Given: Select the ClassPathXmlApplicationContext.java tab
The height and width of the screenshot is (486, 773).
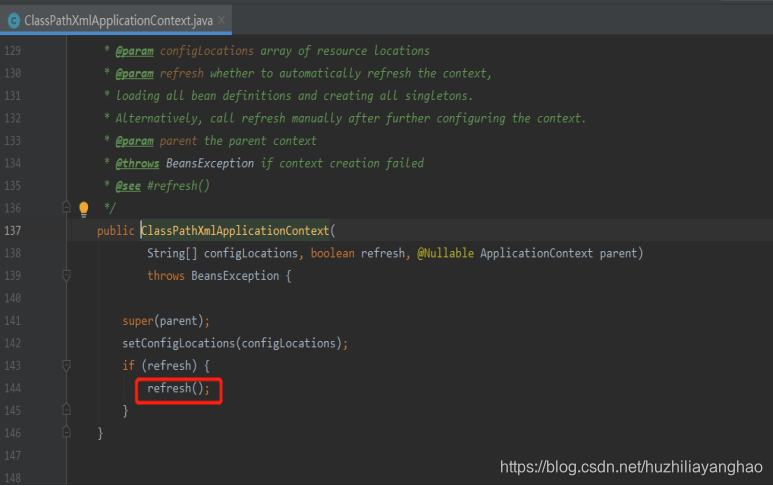Looking at the screenshot, I should 116,20.
